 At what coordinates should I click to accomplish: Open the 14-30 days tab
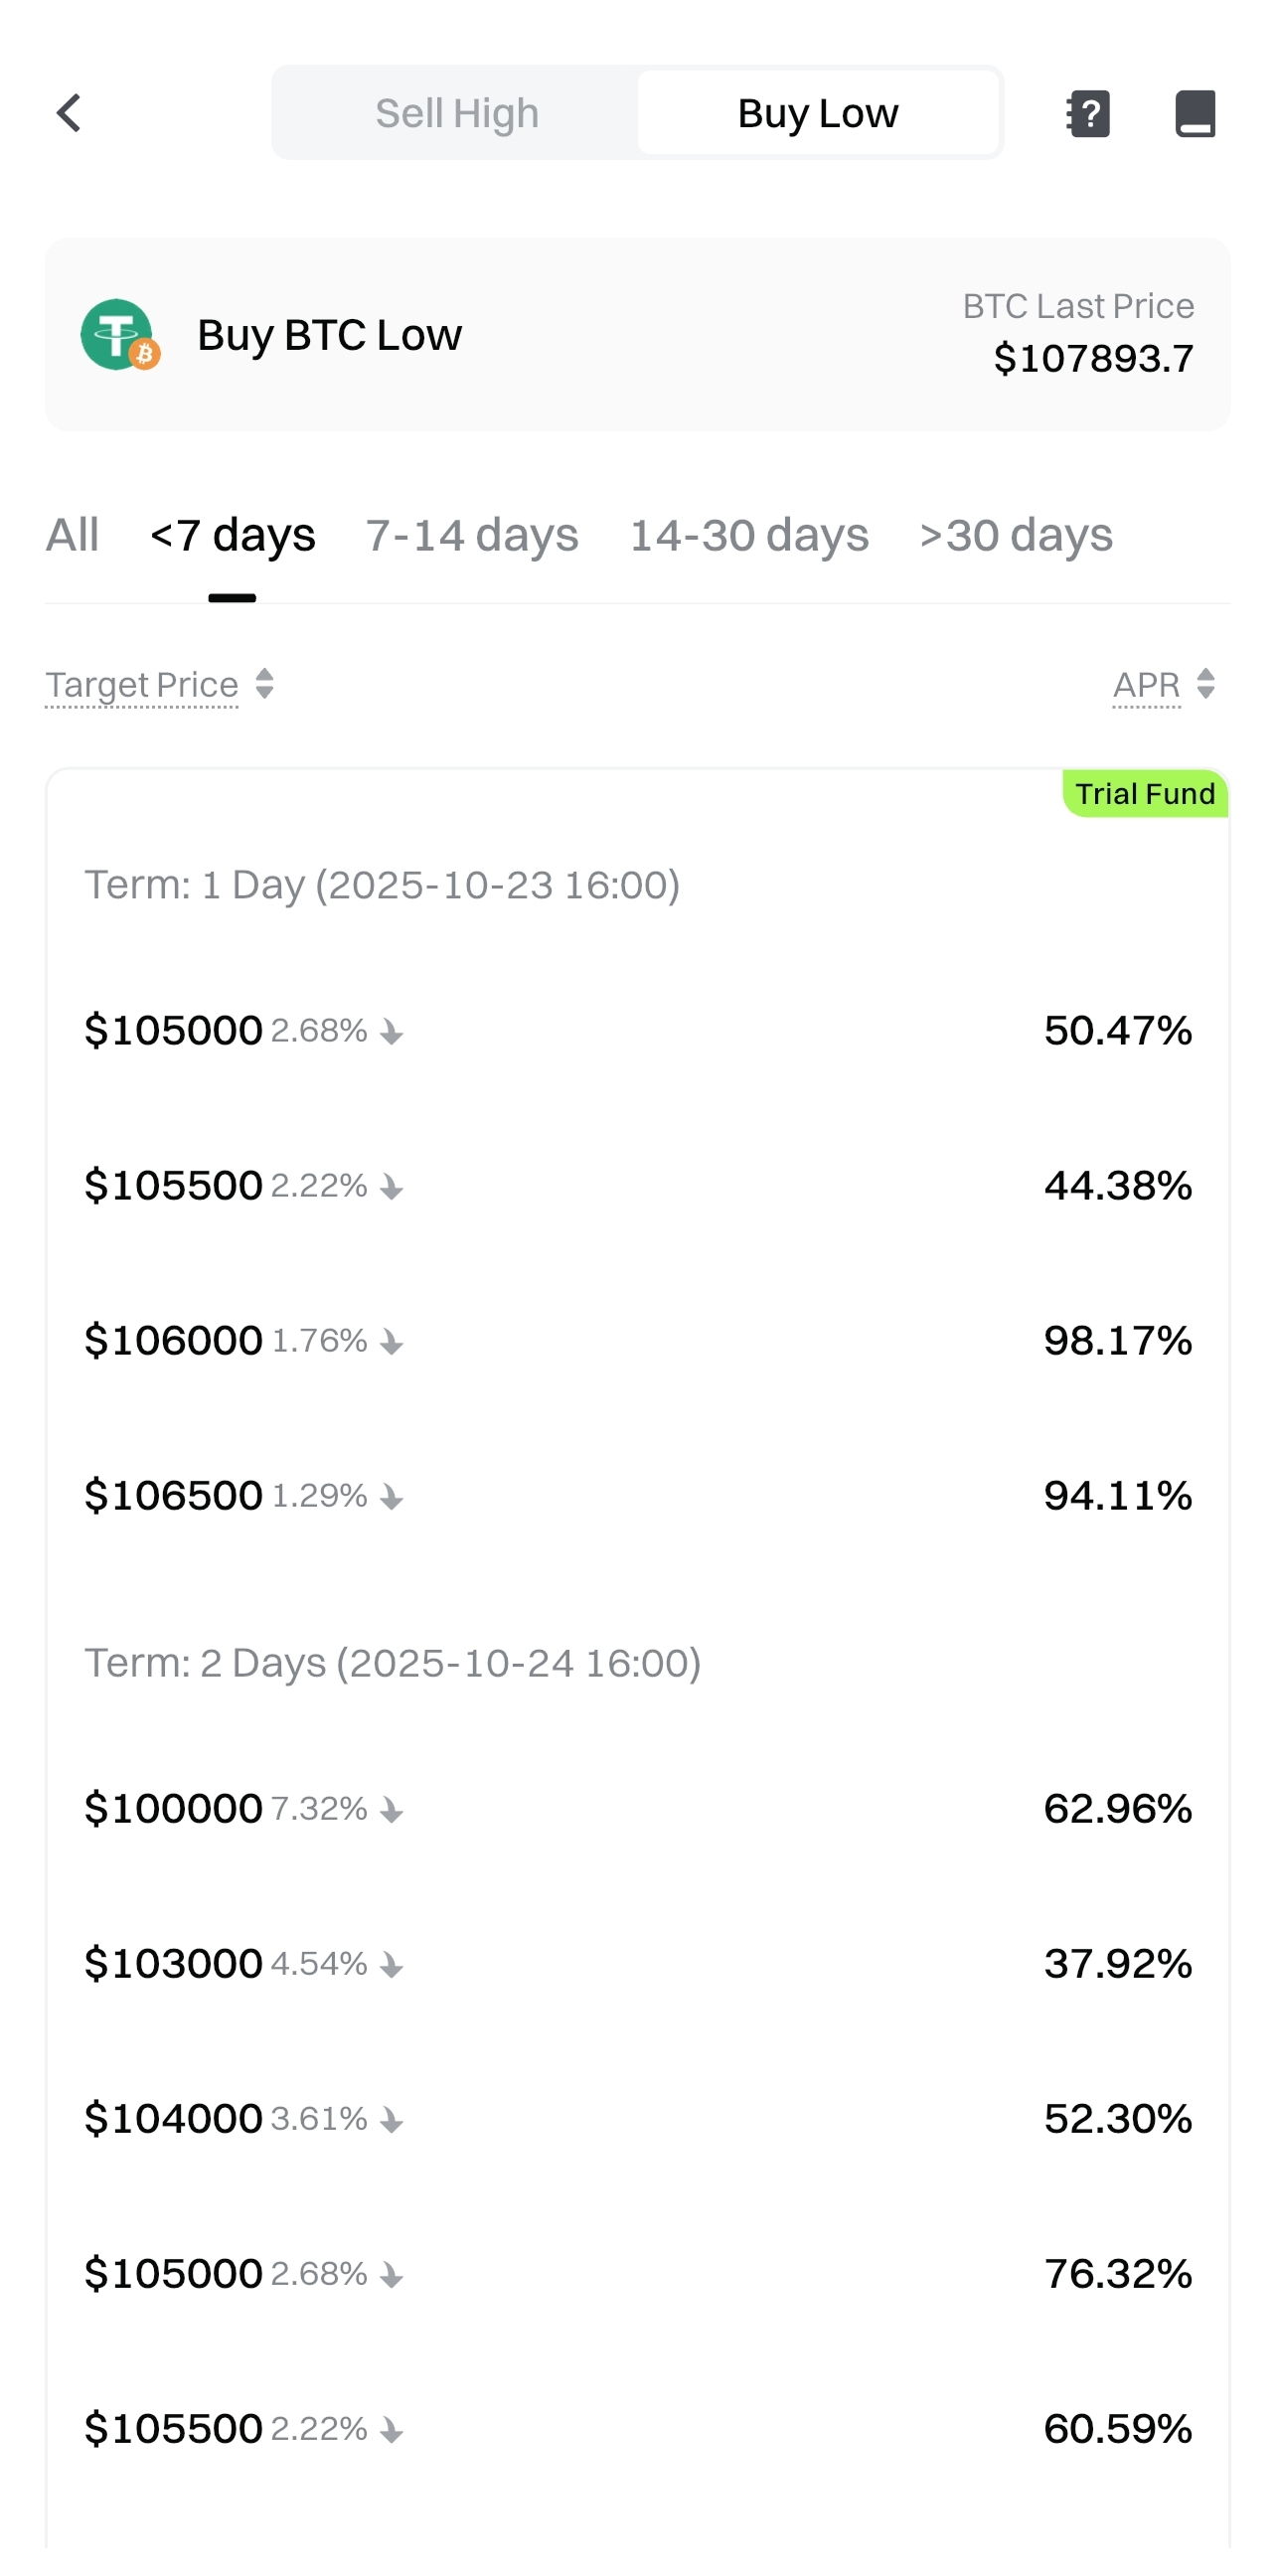pos(749,535)
